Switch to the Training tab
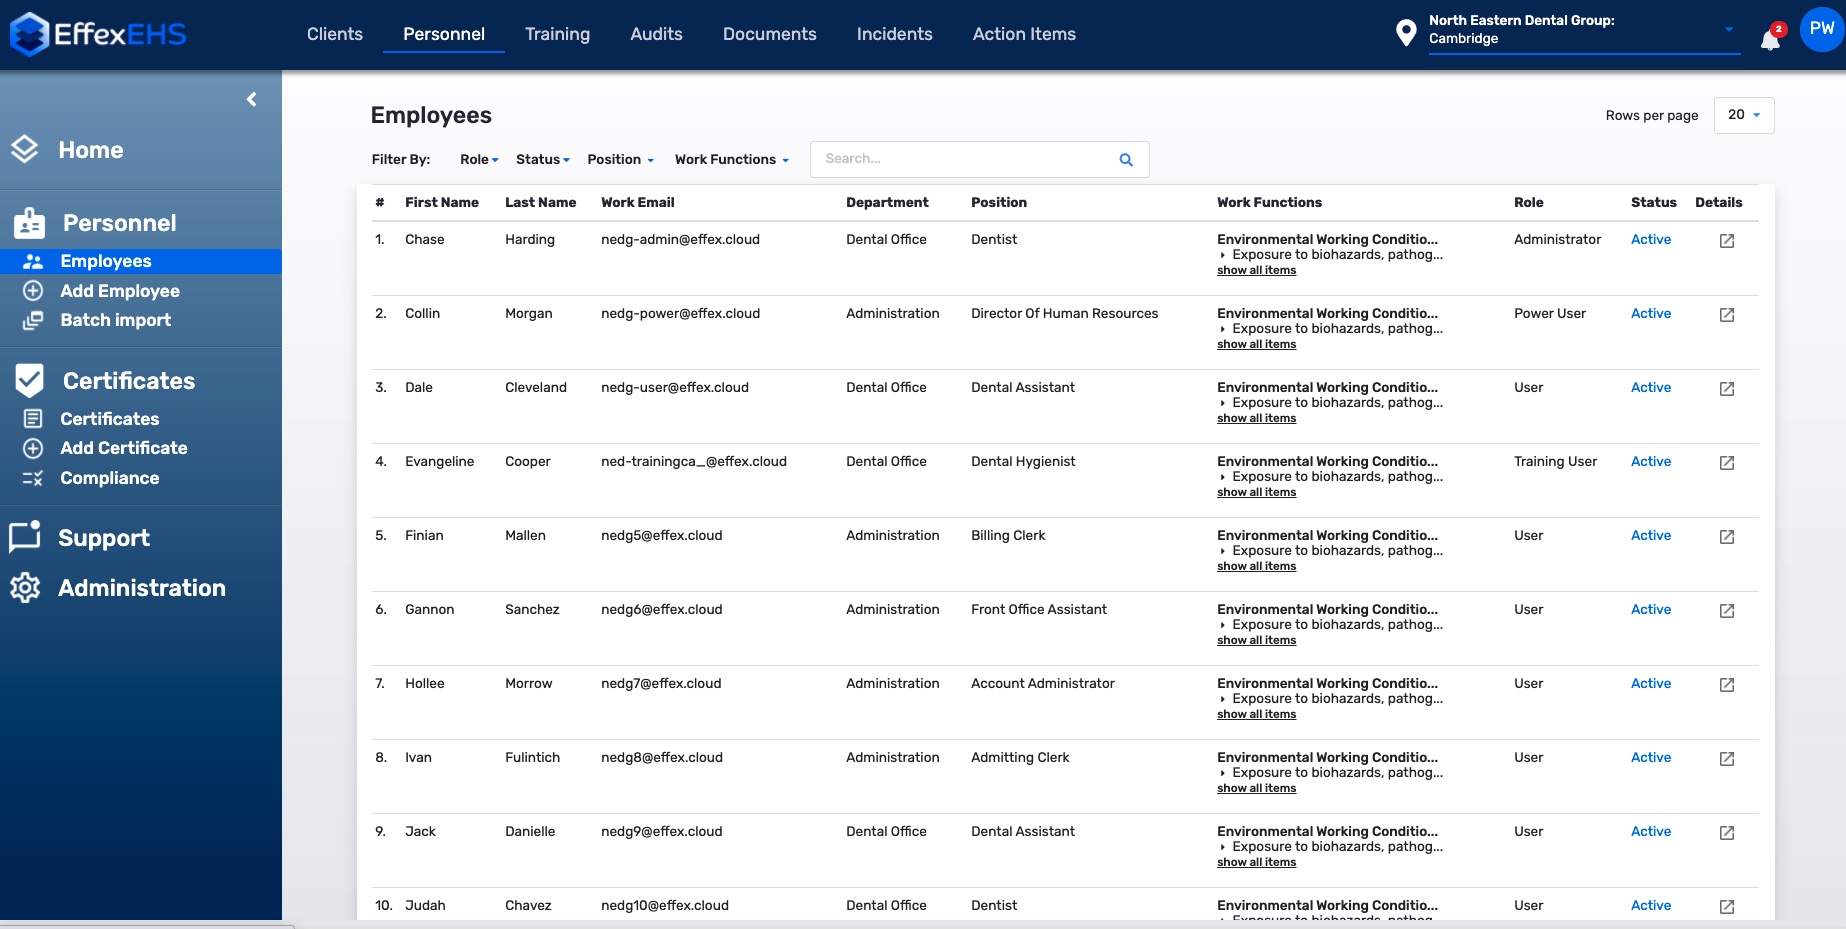1846x929 pixels. (x=557, y=34)
